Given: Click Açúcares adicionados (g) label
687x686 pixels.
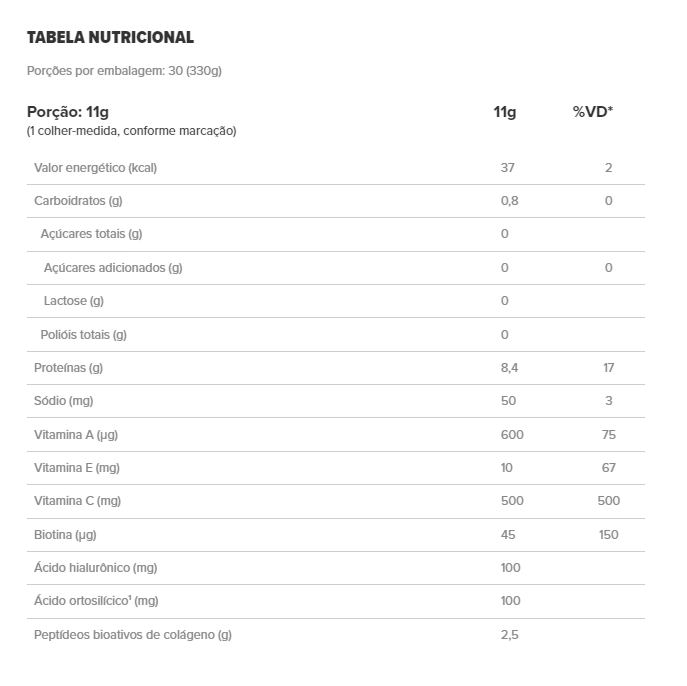Looking at the screenshot, I should [x=113, y=268].
